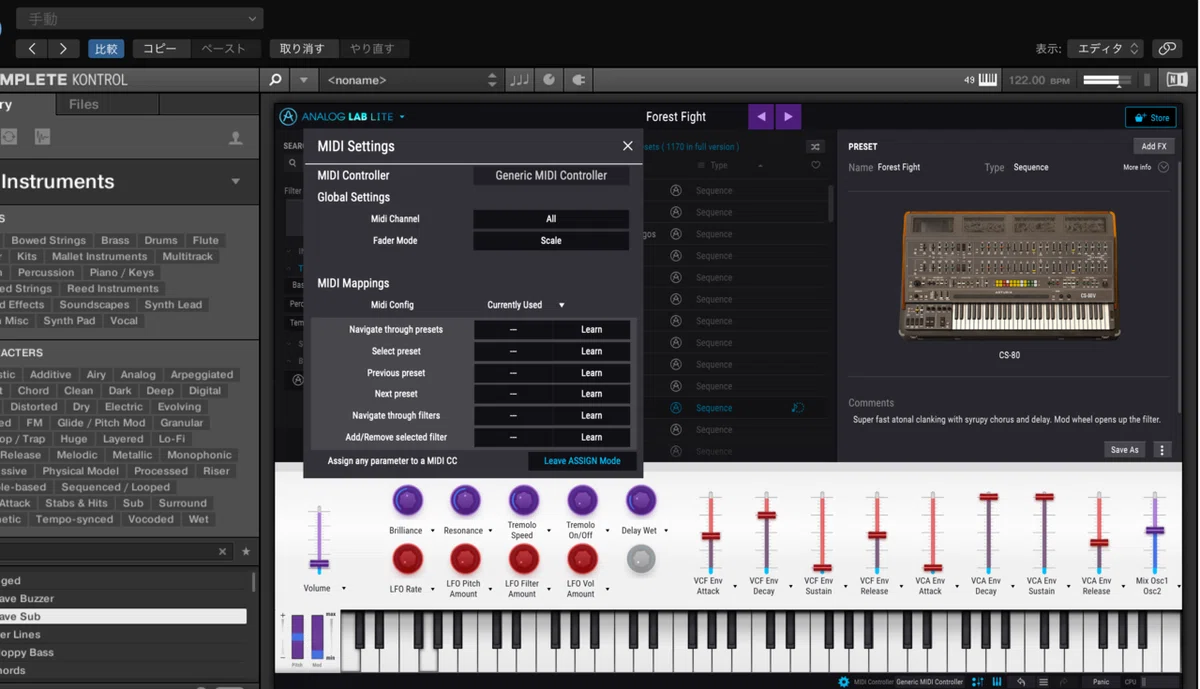Screen dimensions: 1200x689
Task: Click the forward arrow in host toolbar
Action: coord(63,48)
